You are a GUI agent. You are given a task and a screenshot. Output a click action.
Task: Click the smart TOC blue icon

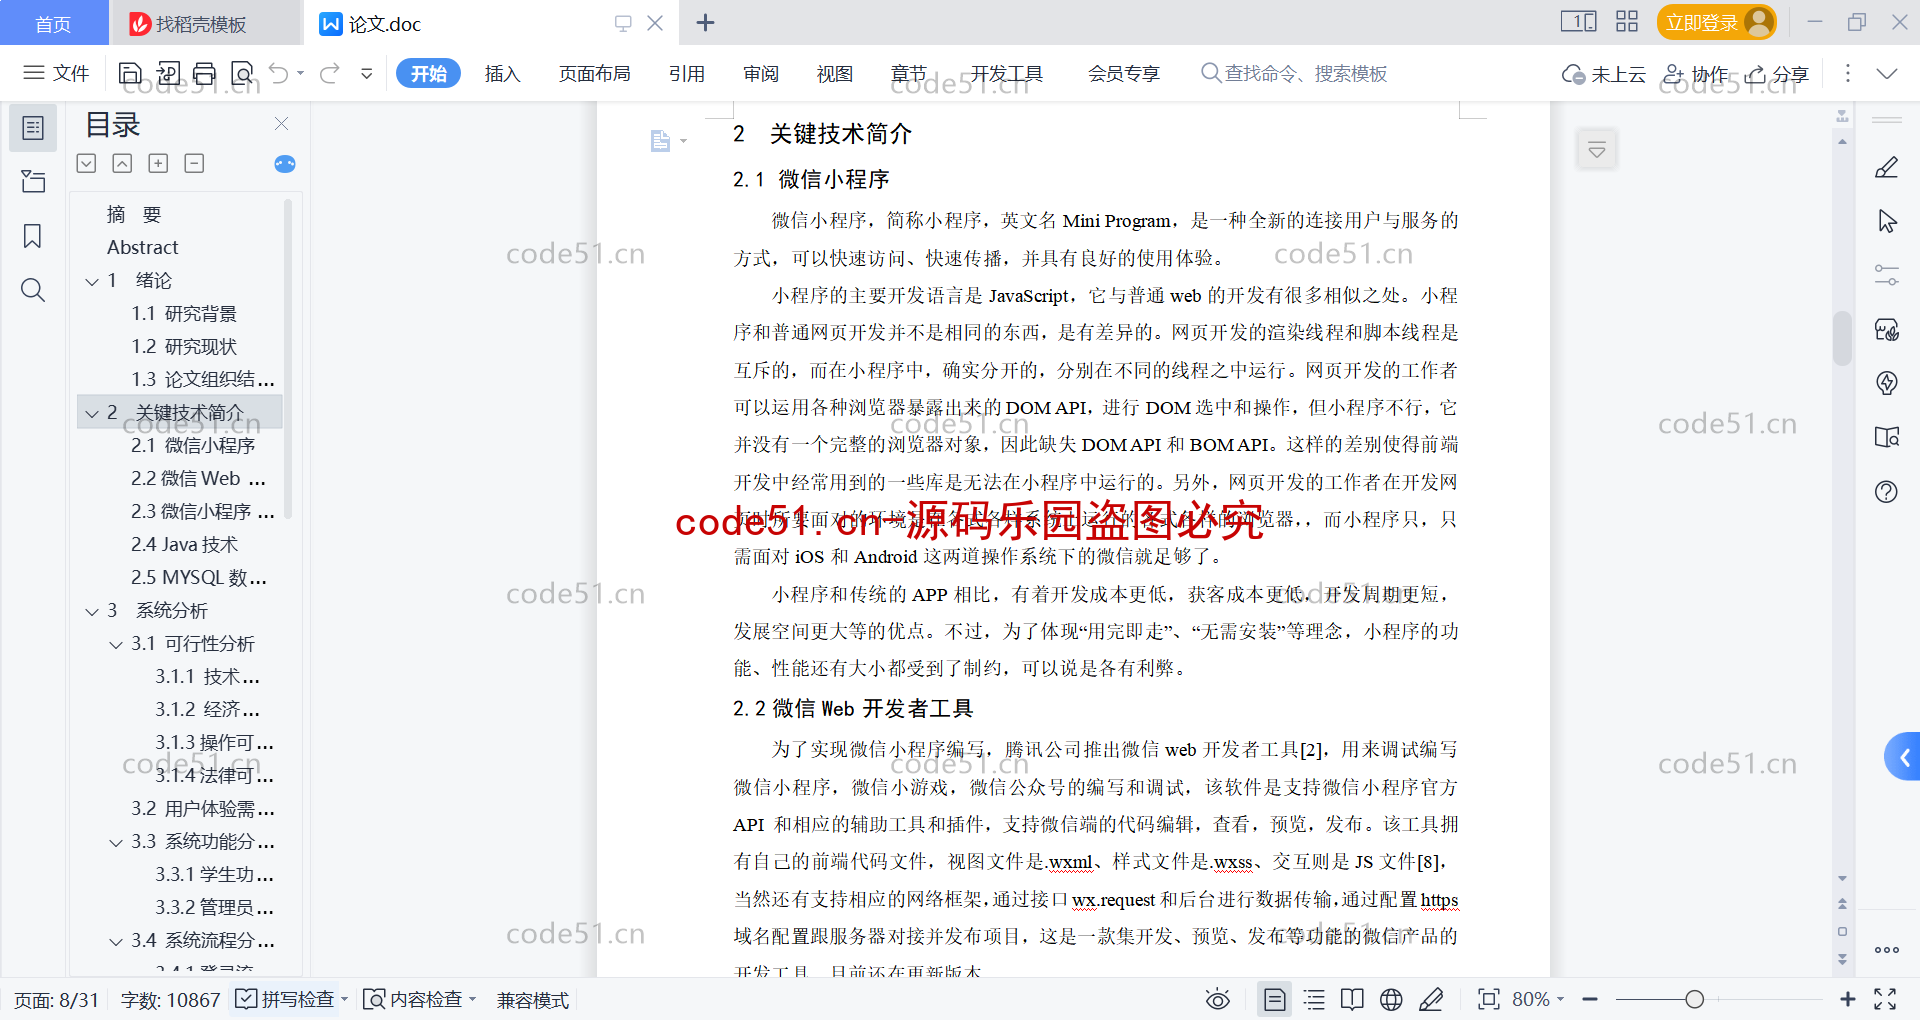coord(285,164)
